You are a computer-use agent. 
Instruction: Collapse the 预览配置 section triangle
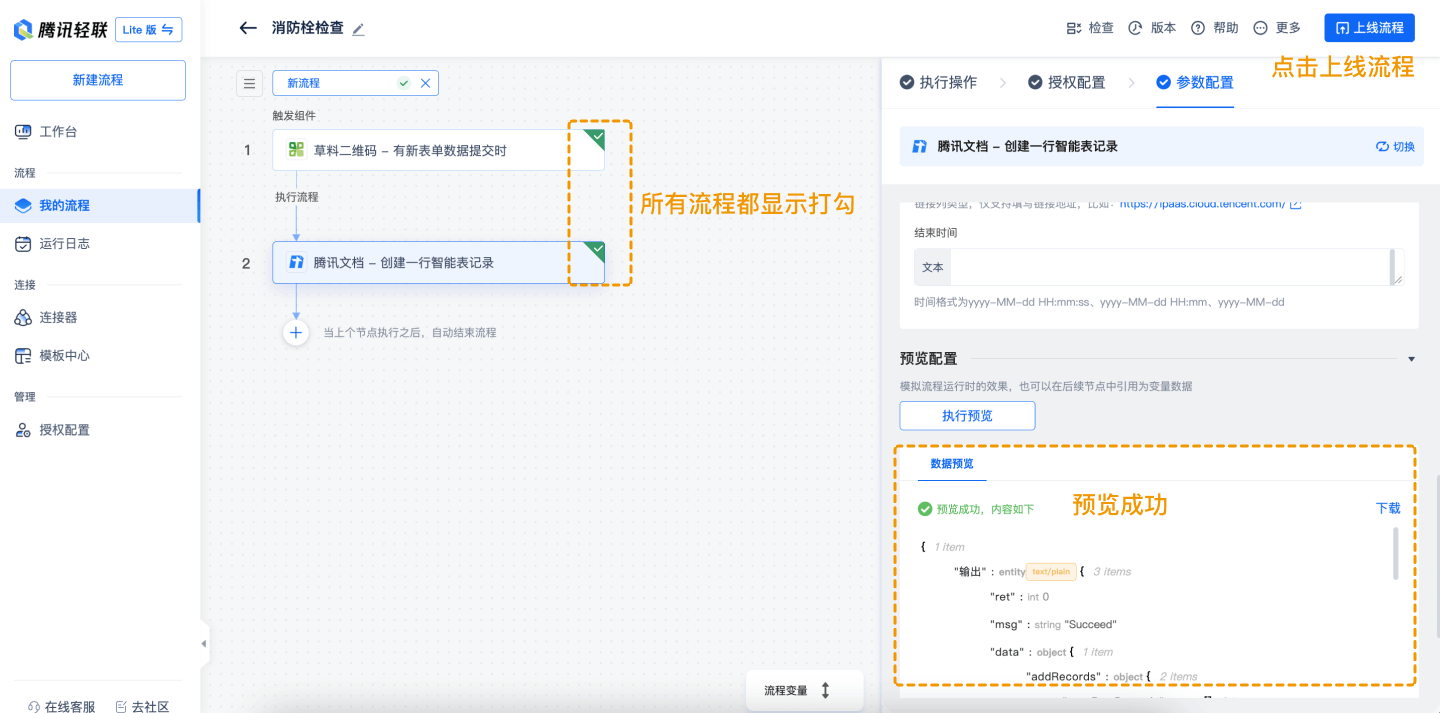(x=1411, y=359)
